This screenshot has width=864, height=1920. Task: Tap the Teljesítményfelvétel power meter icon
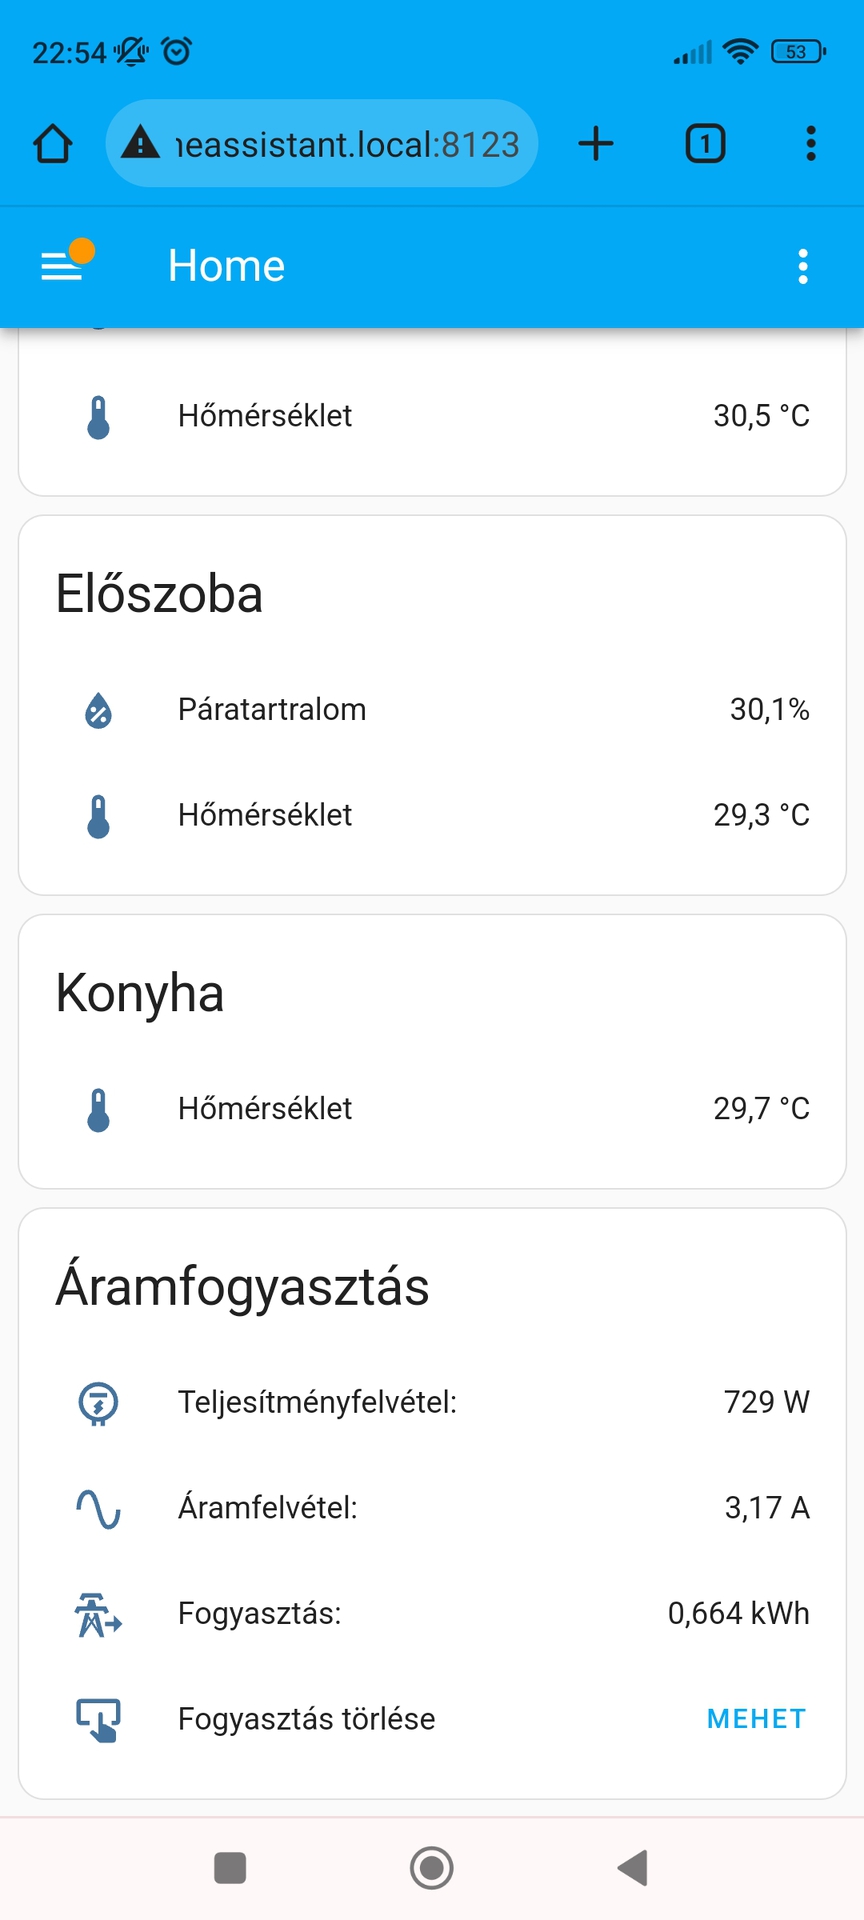pyautogui.click(x=98, y=1403)
